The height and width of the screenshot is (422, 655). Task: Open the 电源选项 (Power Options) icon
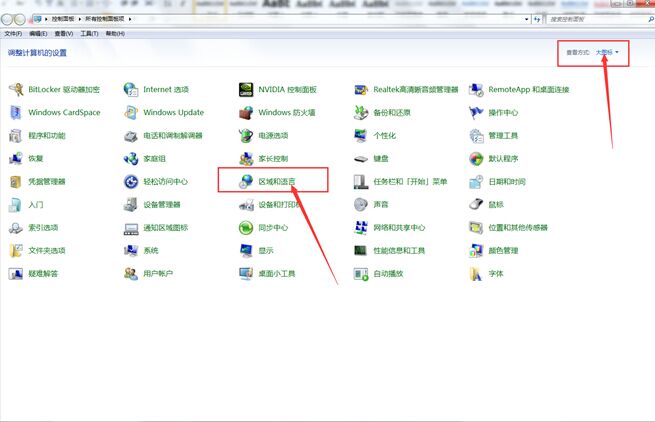tap(246, 135)
